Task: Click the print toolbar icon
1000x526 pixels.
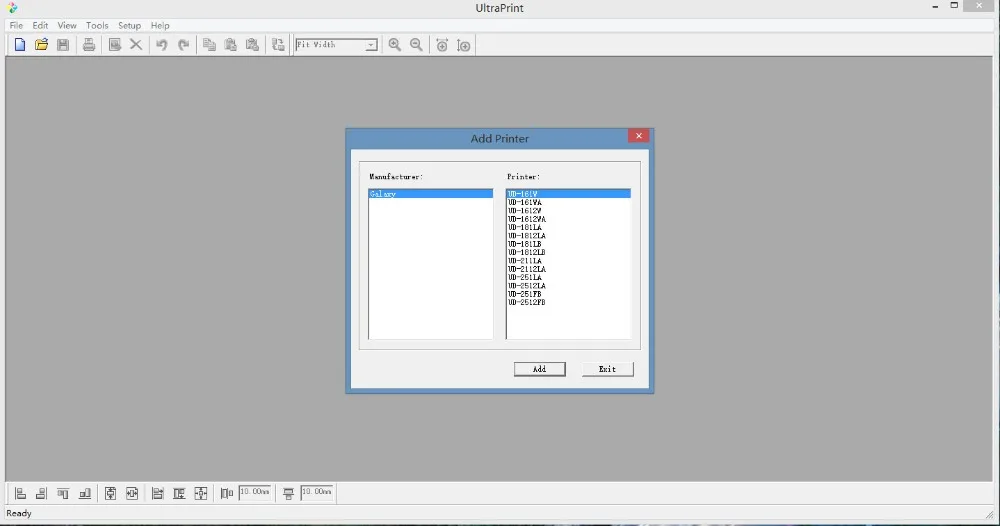Action: [89, 45]
